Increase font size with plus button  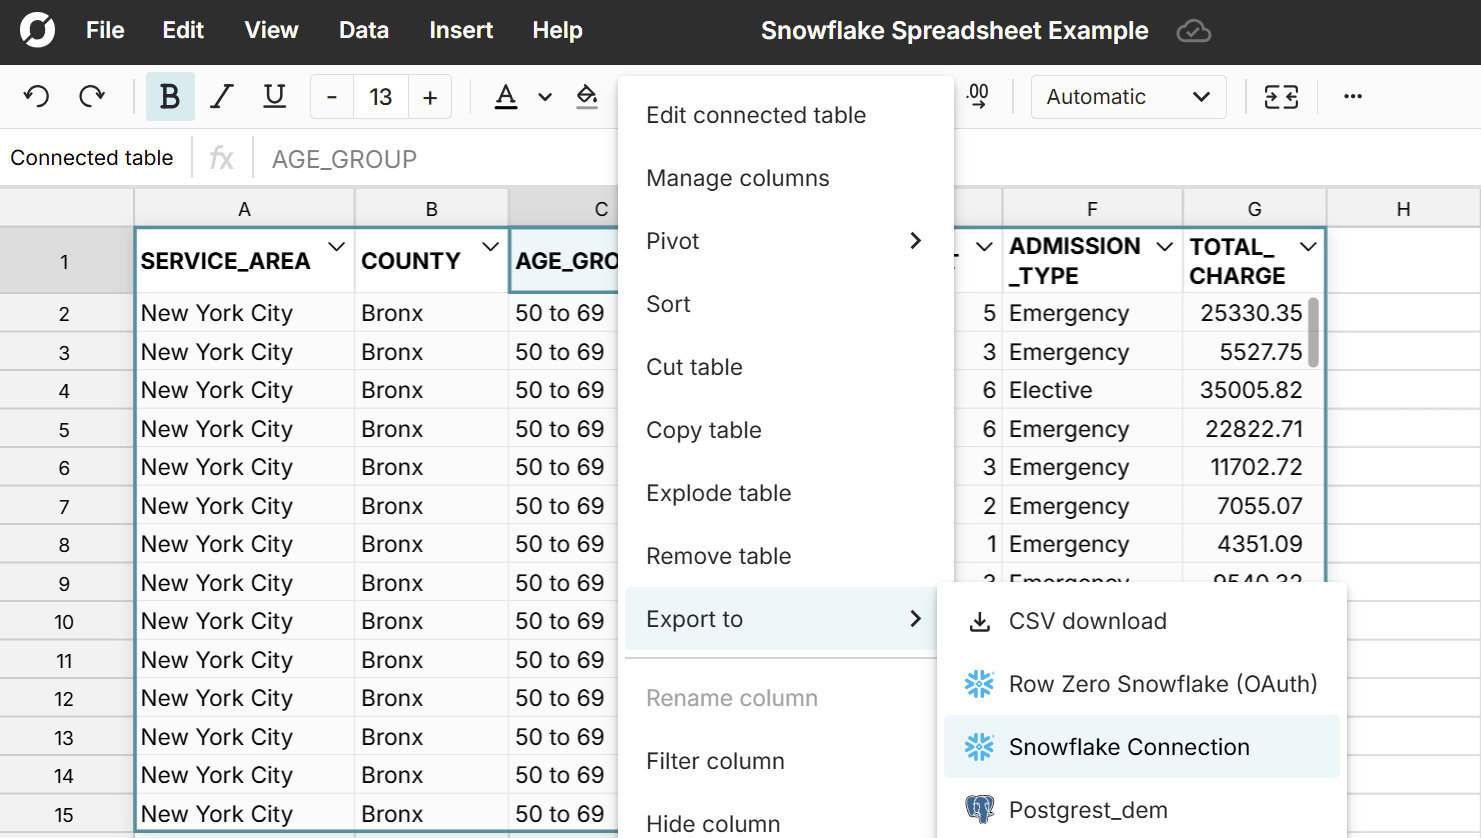point(430,97)
